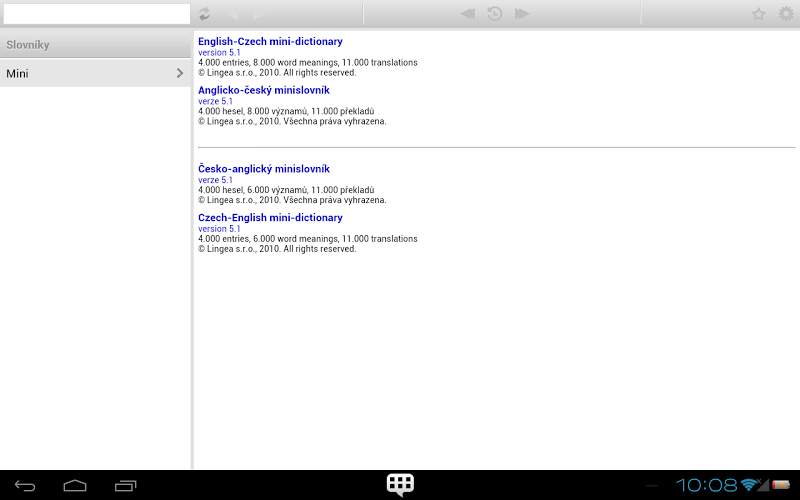Click the English-Czech mini-dictionary title
The image size is (800, 500).
(x=270, y=41)
